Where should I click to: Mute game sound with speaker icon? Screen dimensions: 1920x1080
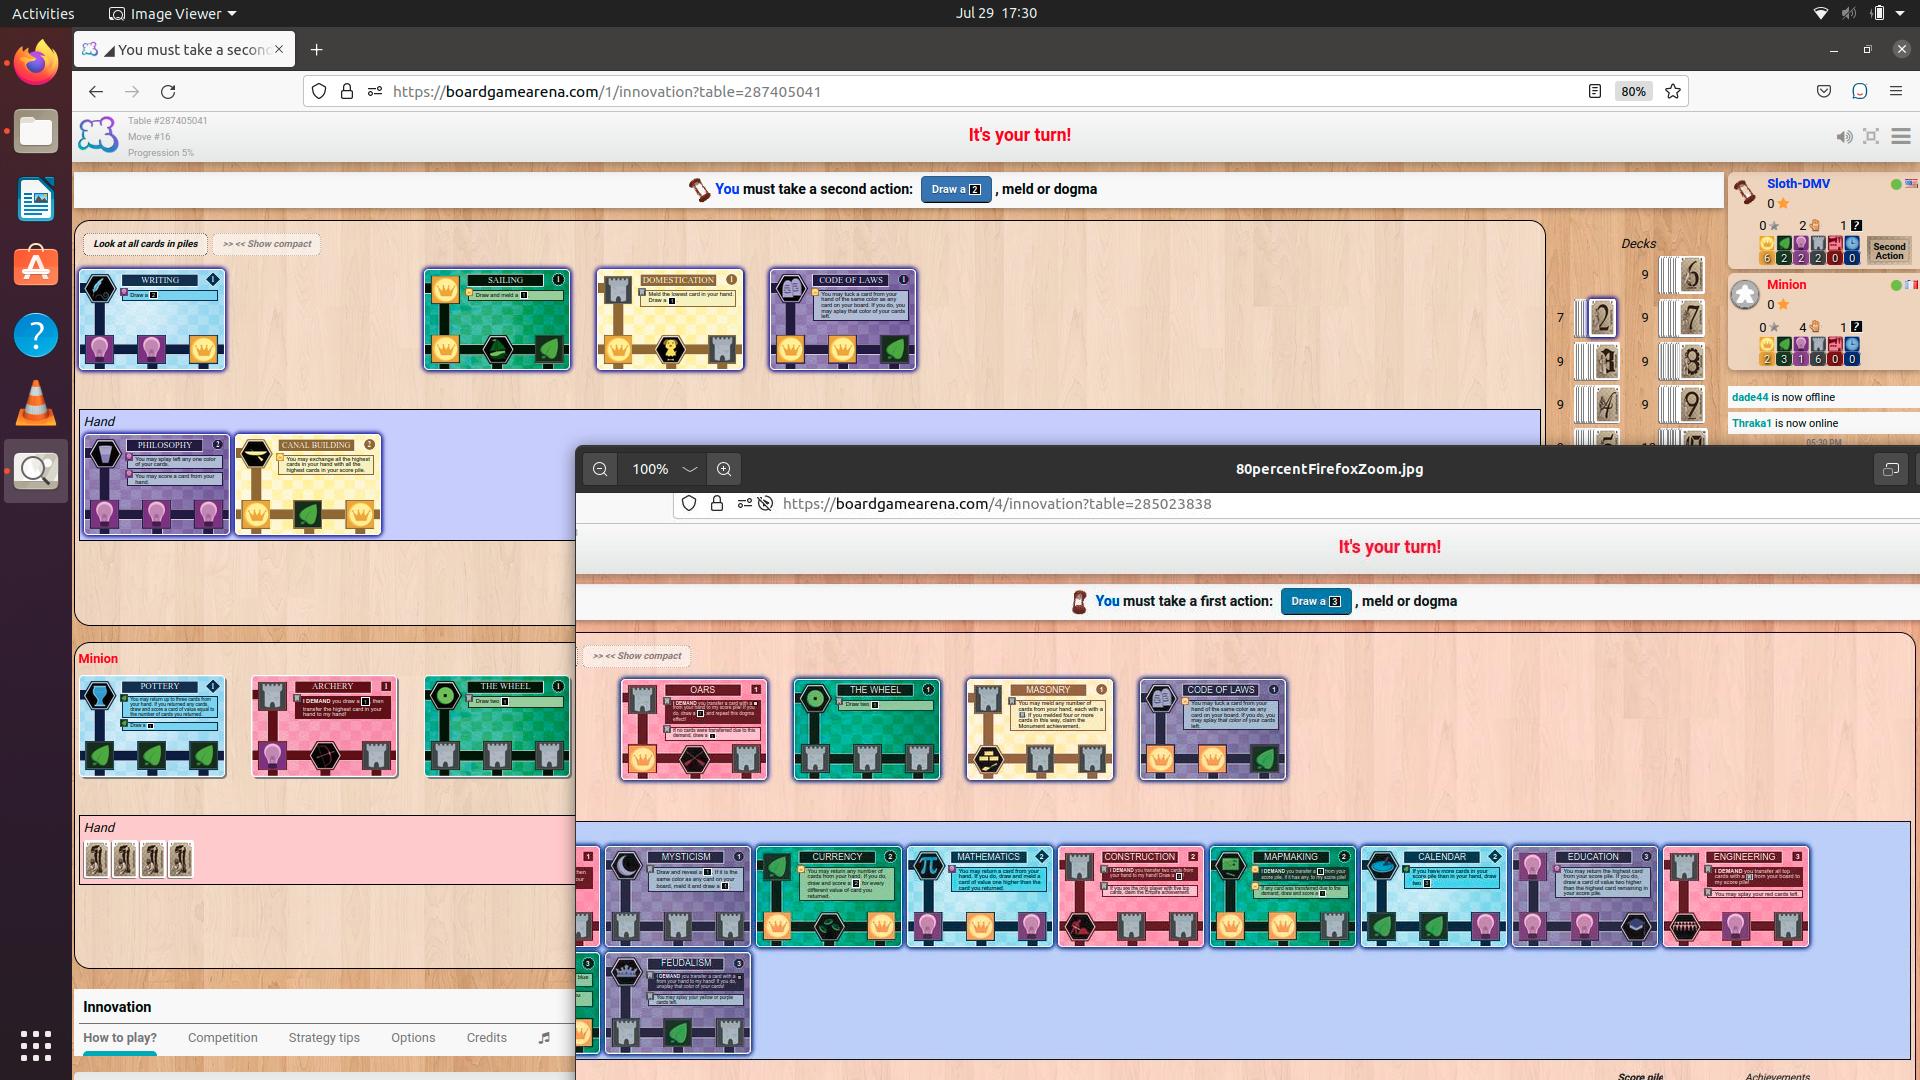point(1844,137)
